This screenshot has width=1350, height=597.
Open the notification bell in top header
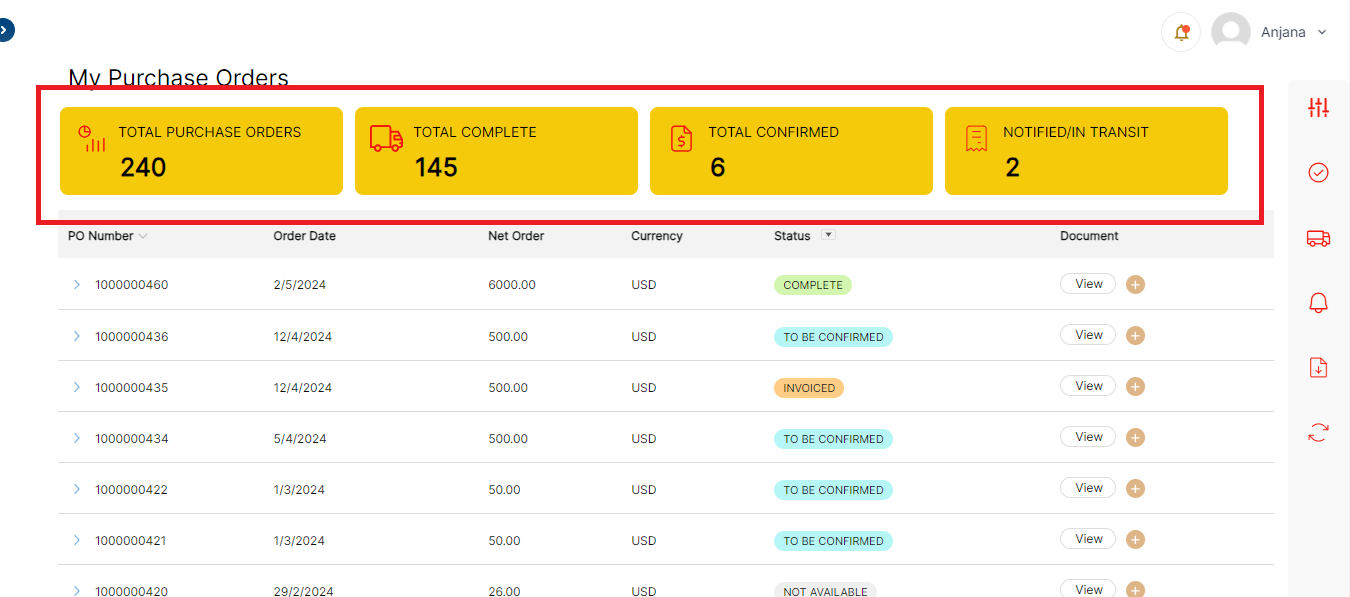(x=1181, y=33)
